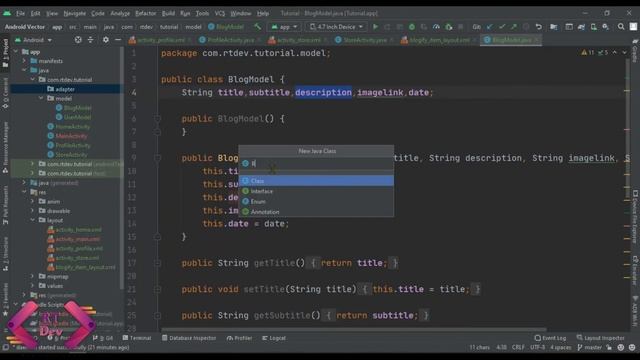Viewport: 640px width, 360px height.
Task: Click the CRLF line separator status entry
Action: point(518,347)
